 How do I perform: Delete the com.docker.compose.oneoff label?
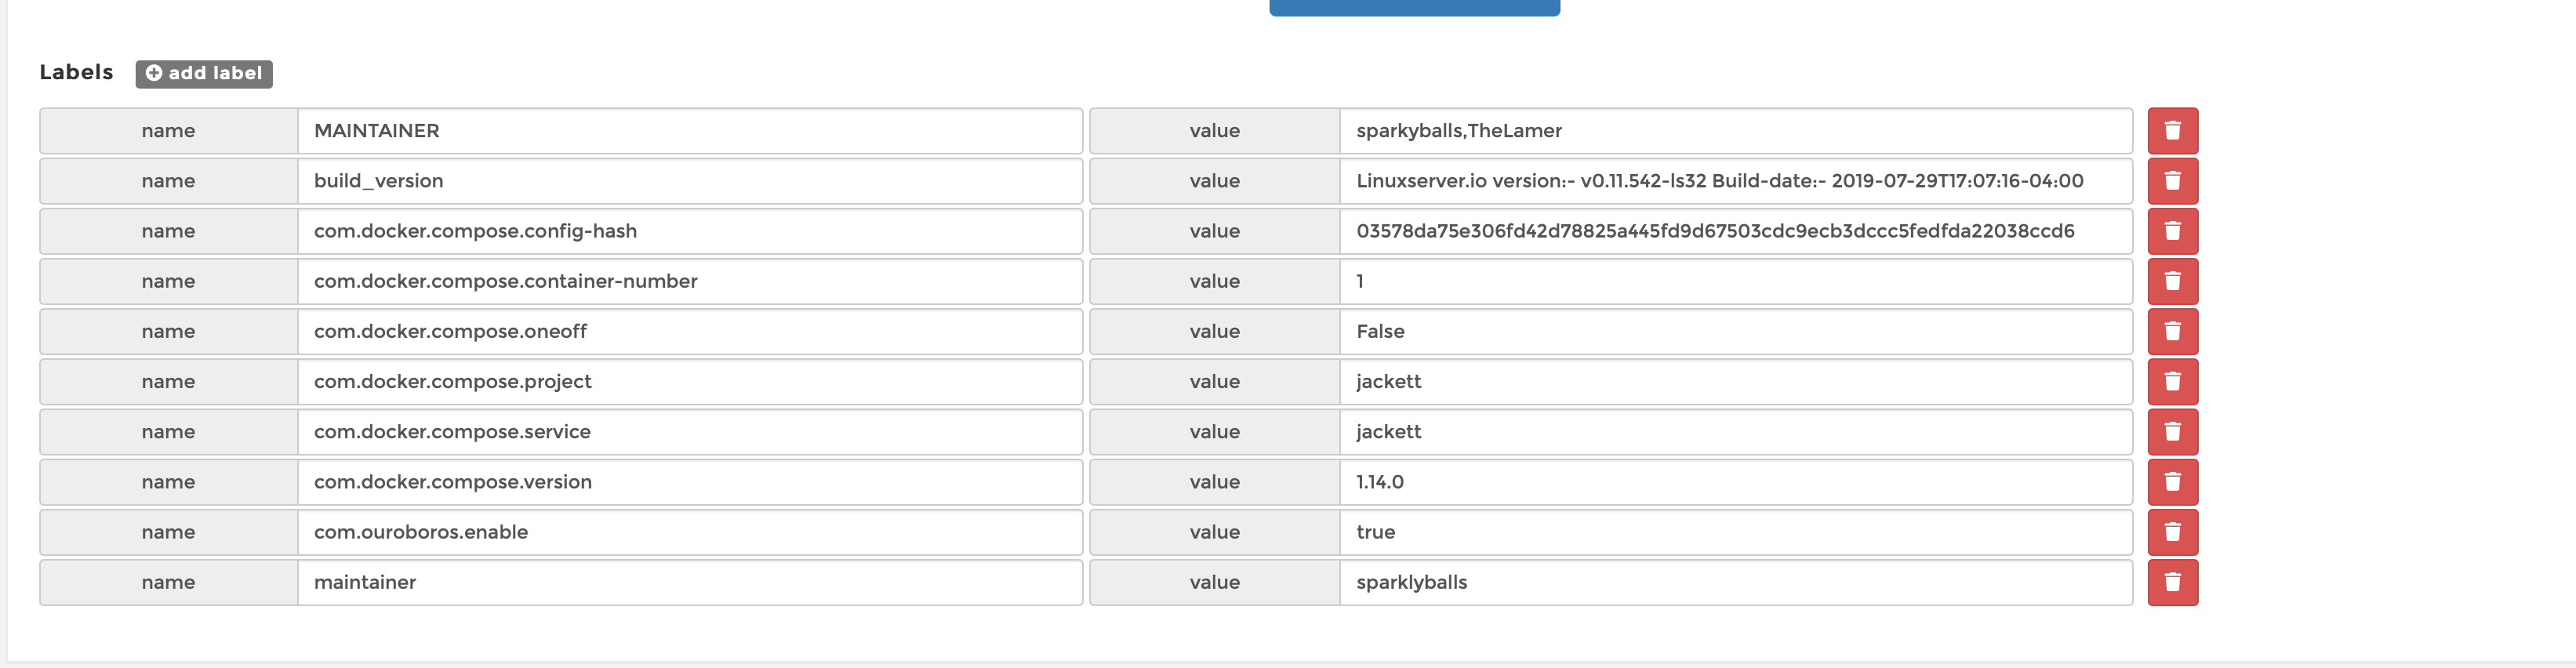click(x=2172, y=331)
